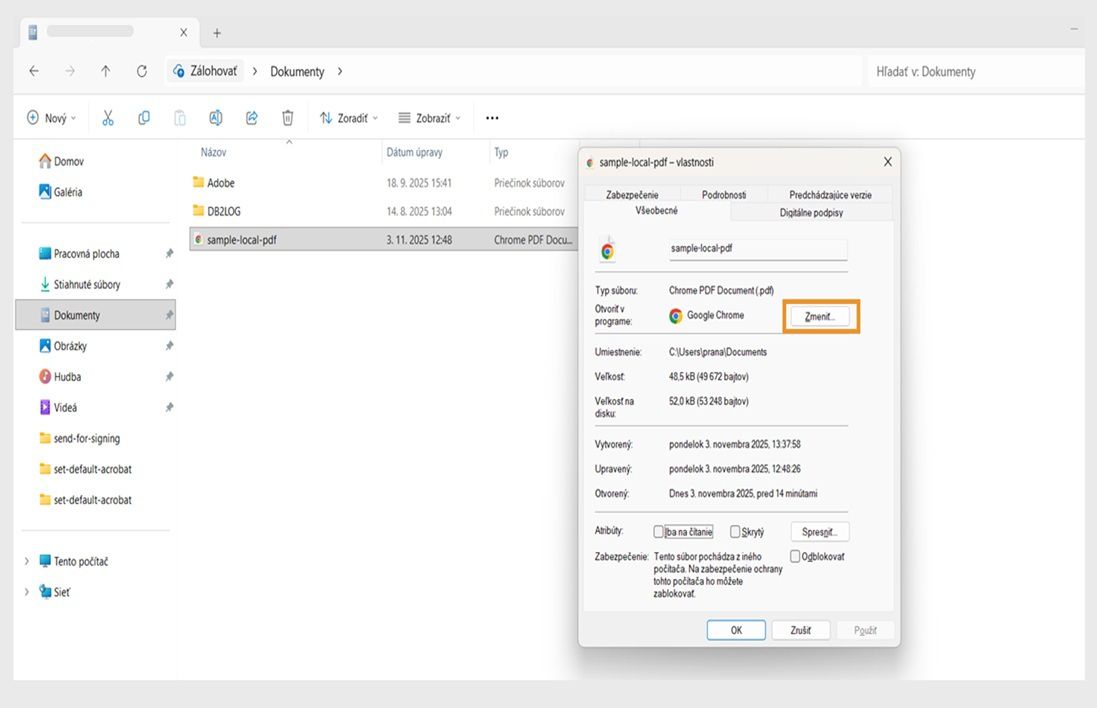
Task: Open the three-dot more options menu
Action: point(493,118)
